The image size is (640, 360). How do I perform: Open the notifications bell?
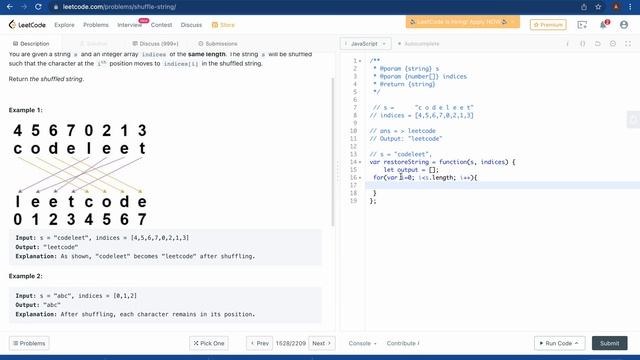pos(603,25)
